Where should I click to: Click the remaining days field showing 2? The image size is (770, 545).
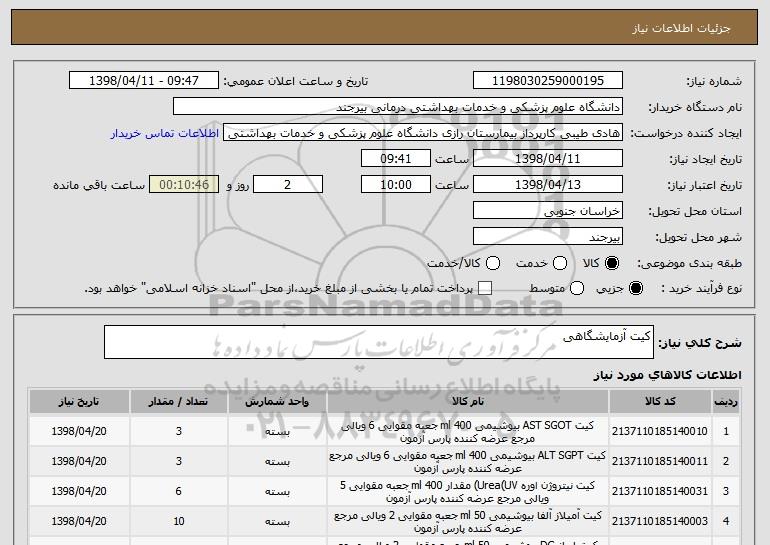pyautogui.click(x=288, y=185)
